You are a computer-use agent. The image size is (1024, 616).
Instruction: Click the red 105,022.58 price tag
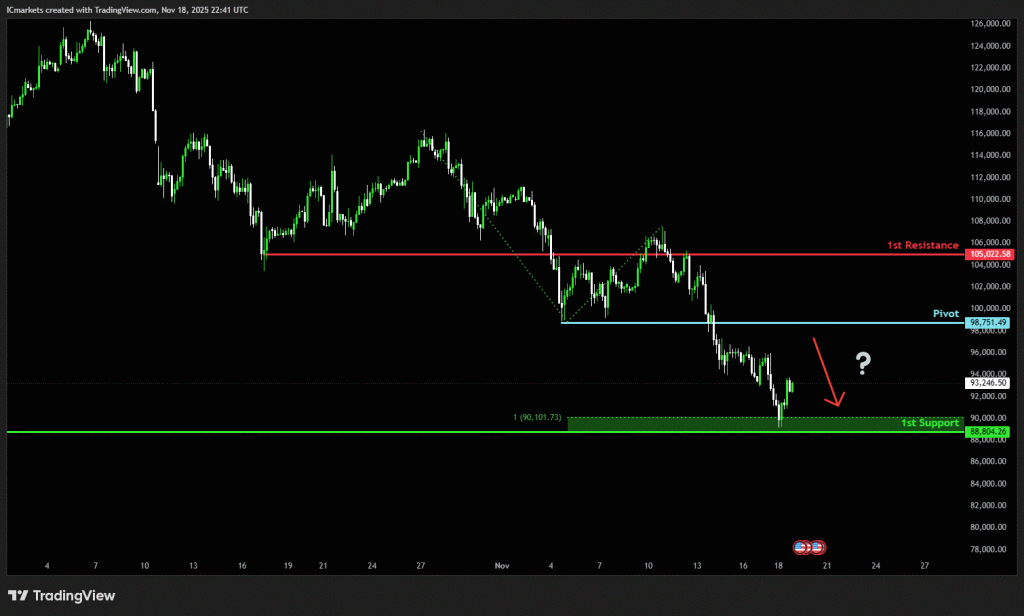pyautogui.click(x=988, y=254)
